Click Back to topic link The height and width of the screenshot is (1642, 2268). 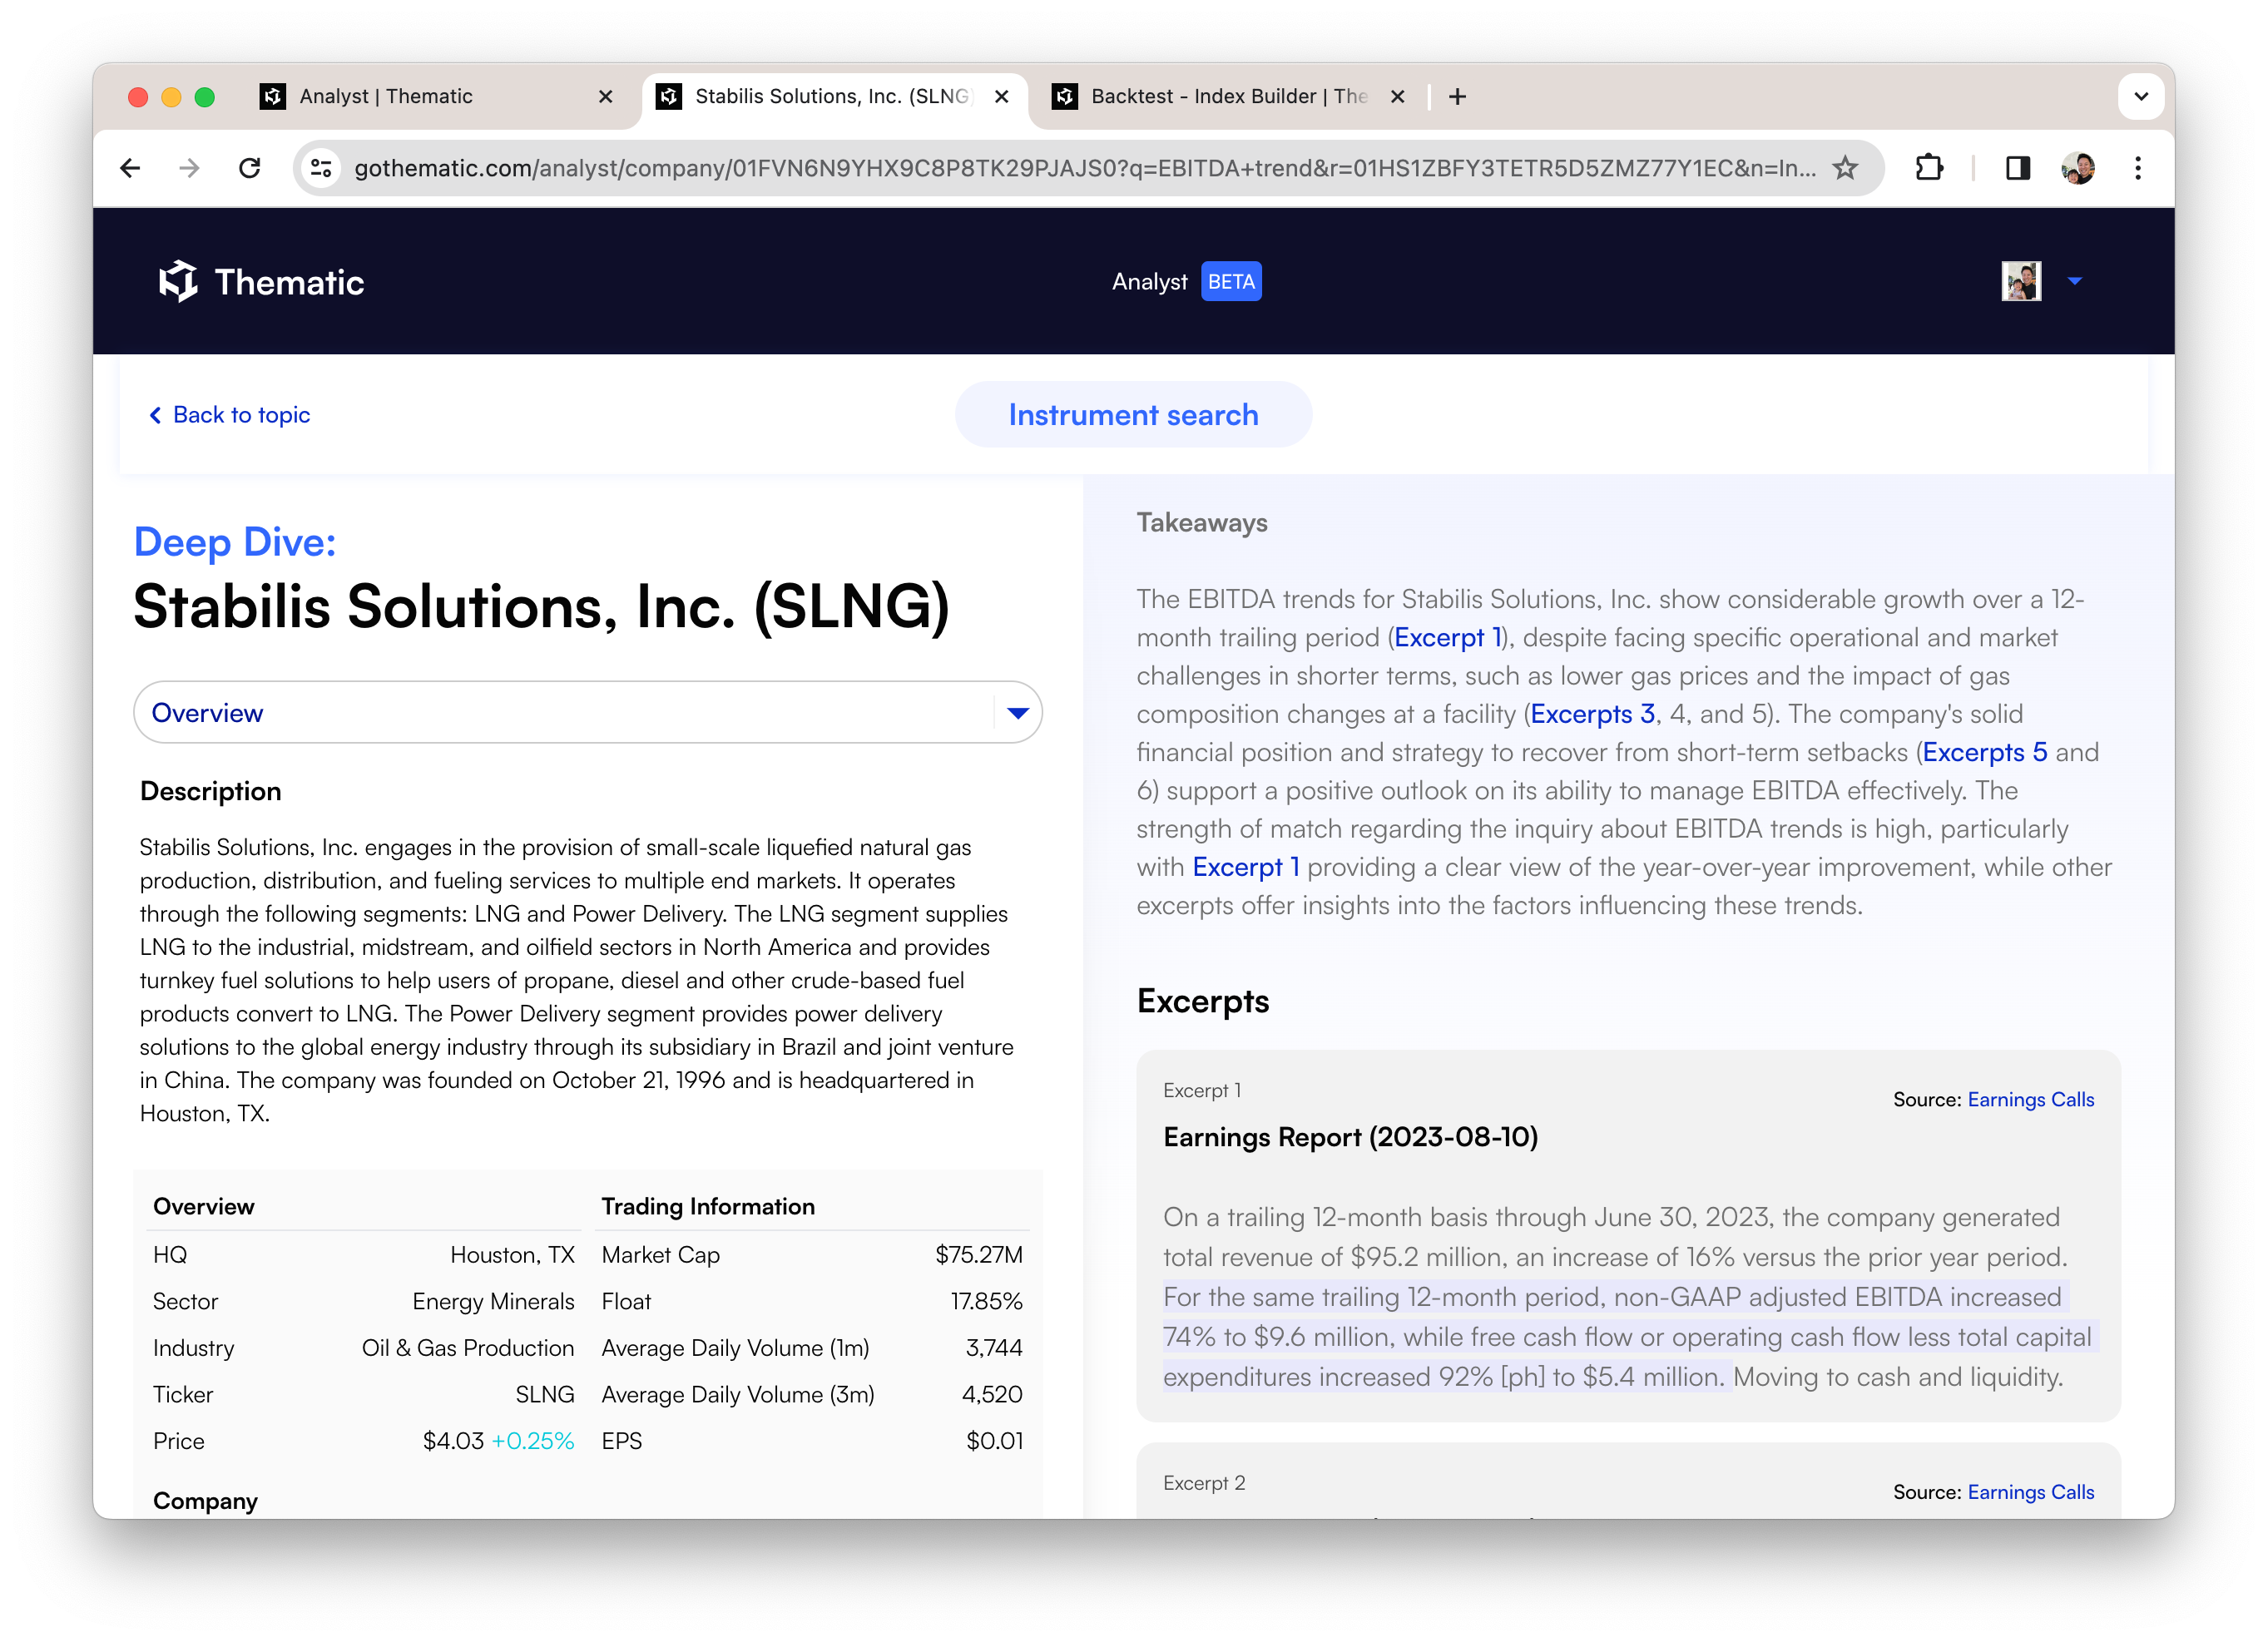(x=229, y=415)
